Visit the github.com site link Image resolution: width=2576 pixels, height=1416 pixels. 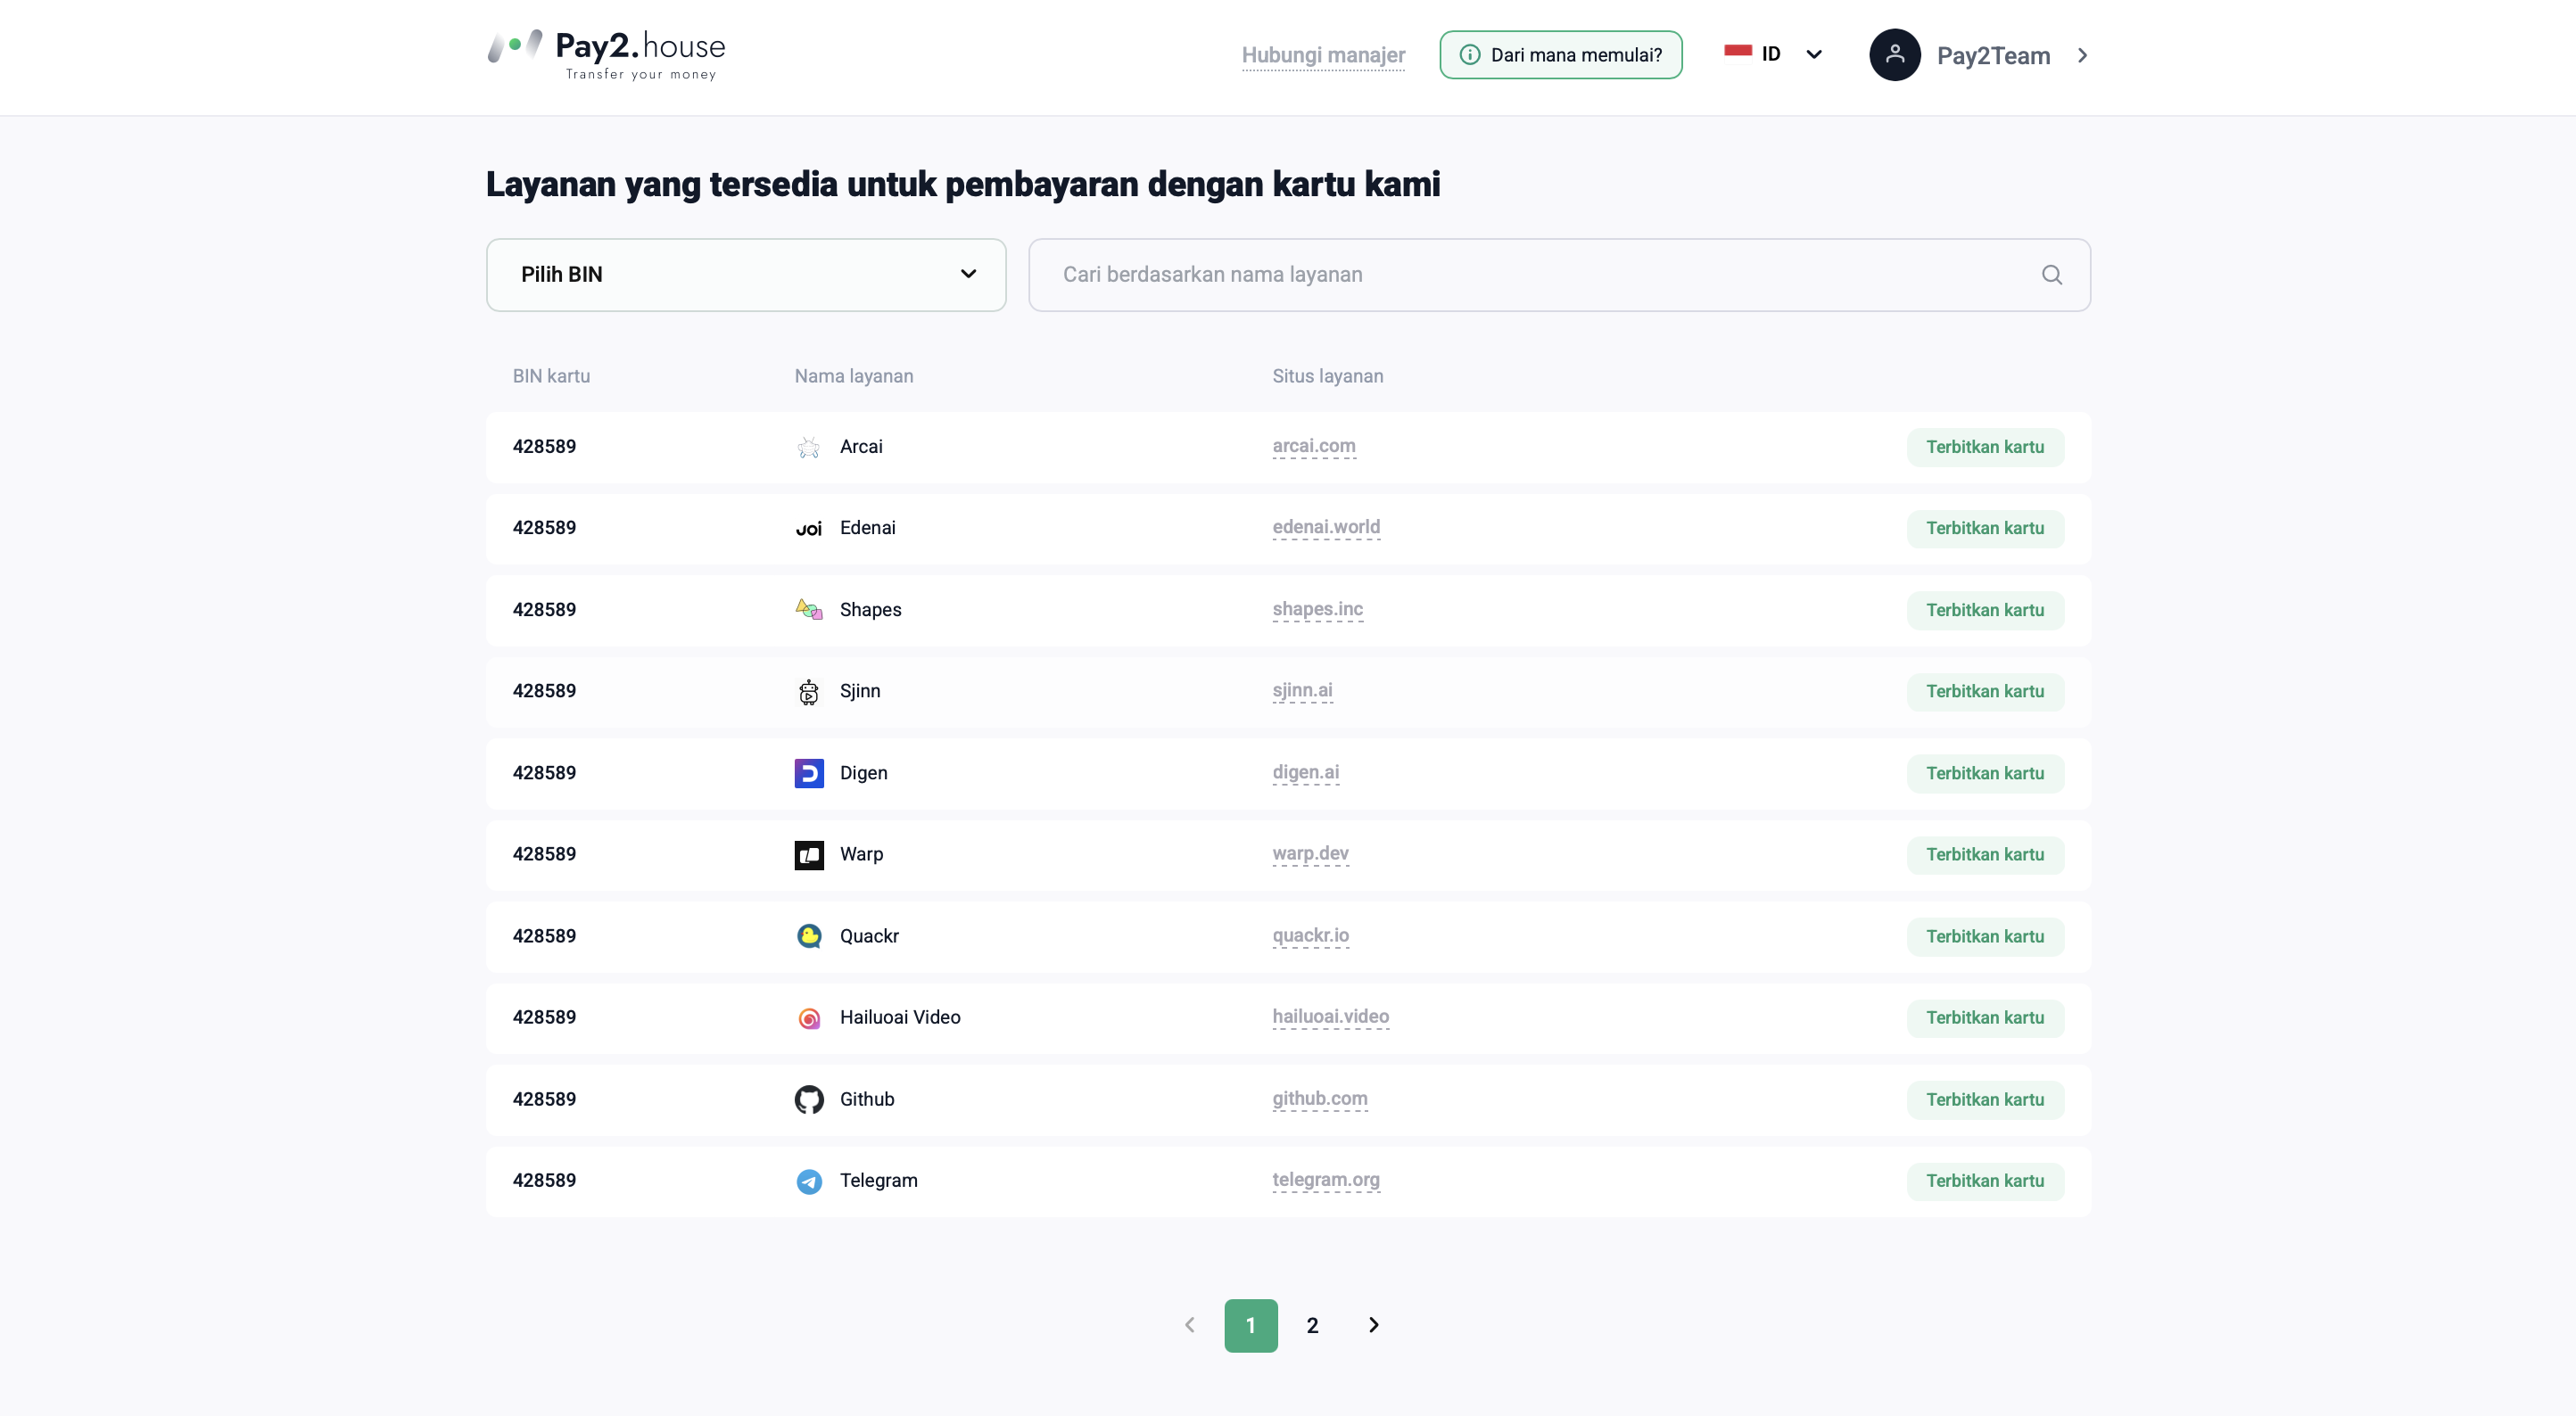pos(1319,1098)
